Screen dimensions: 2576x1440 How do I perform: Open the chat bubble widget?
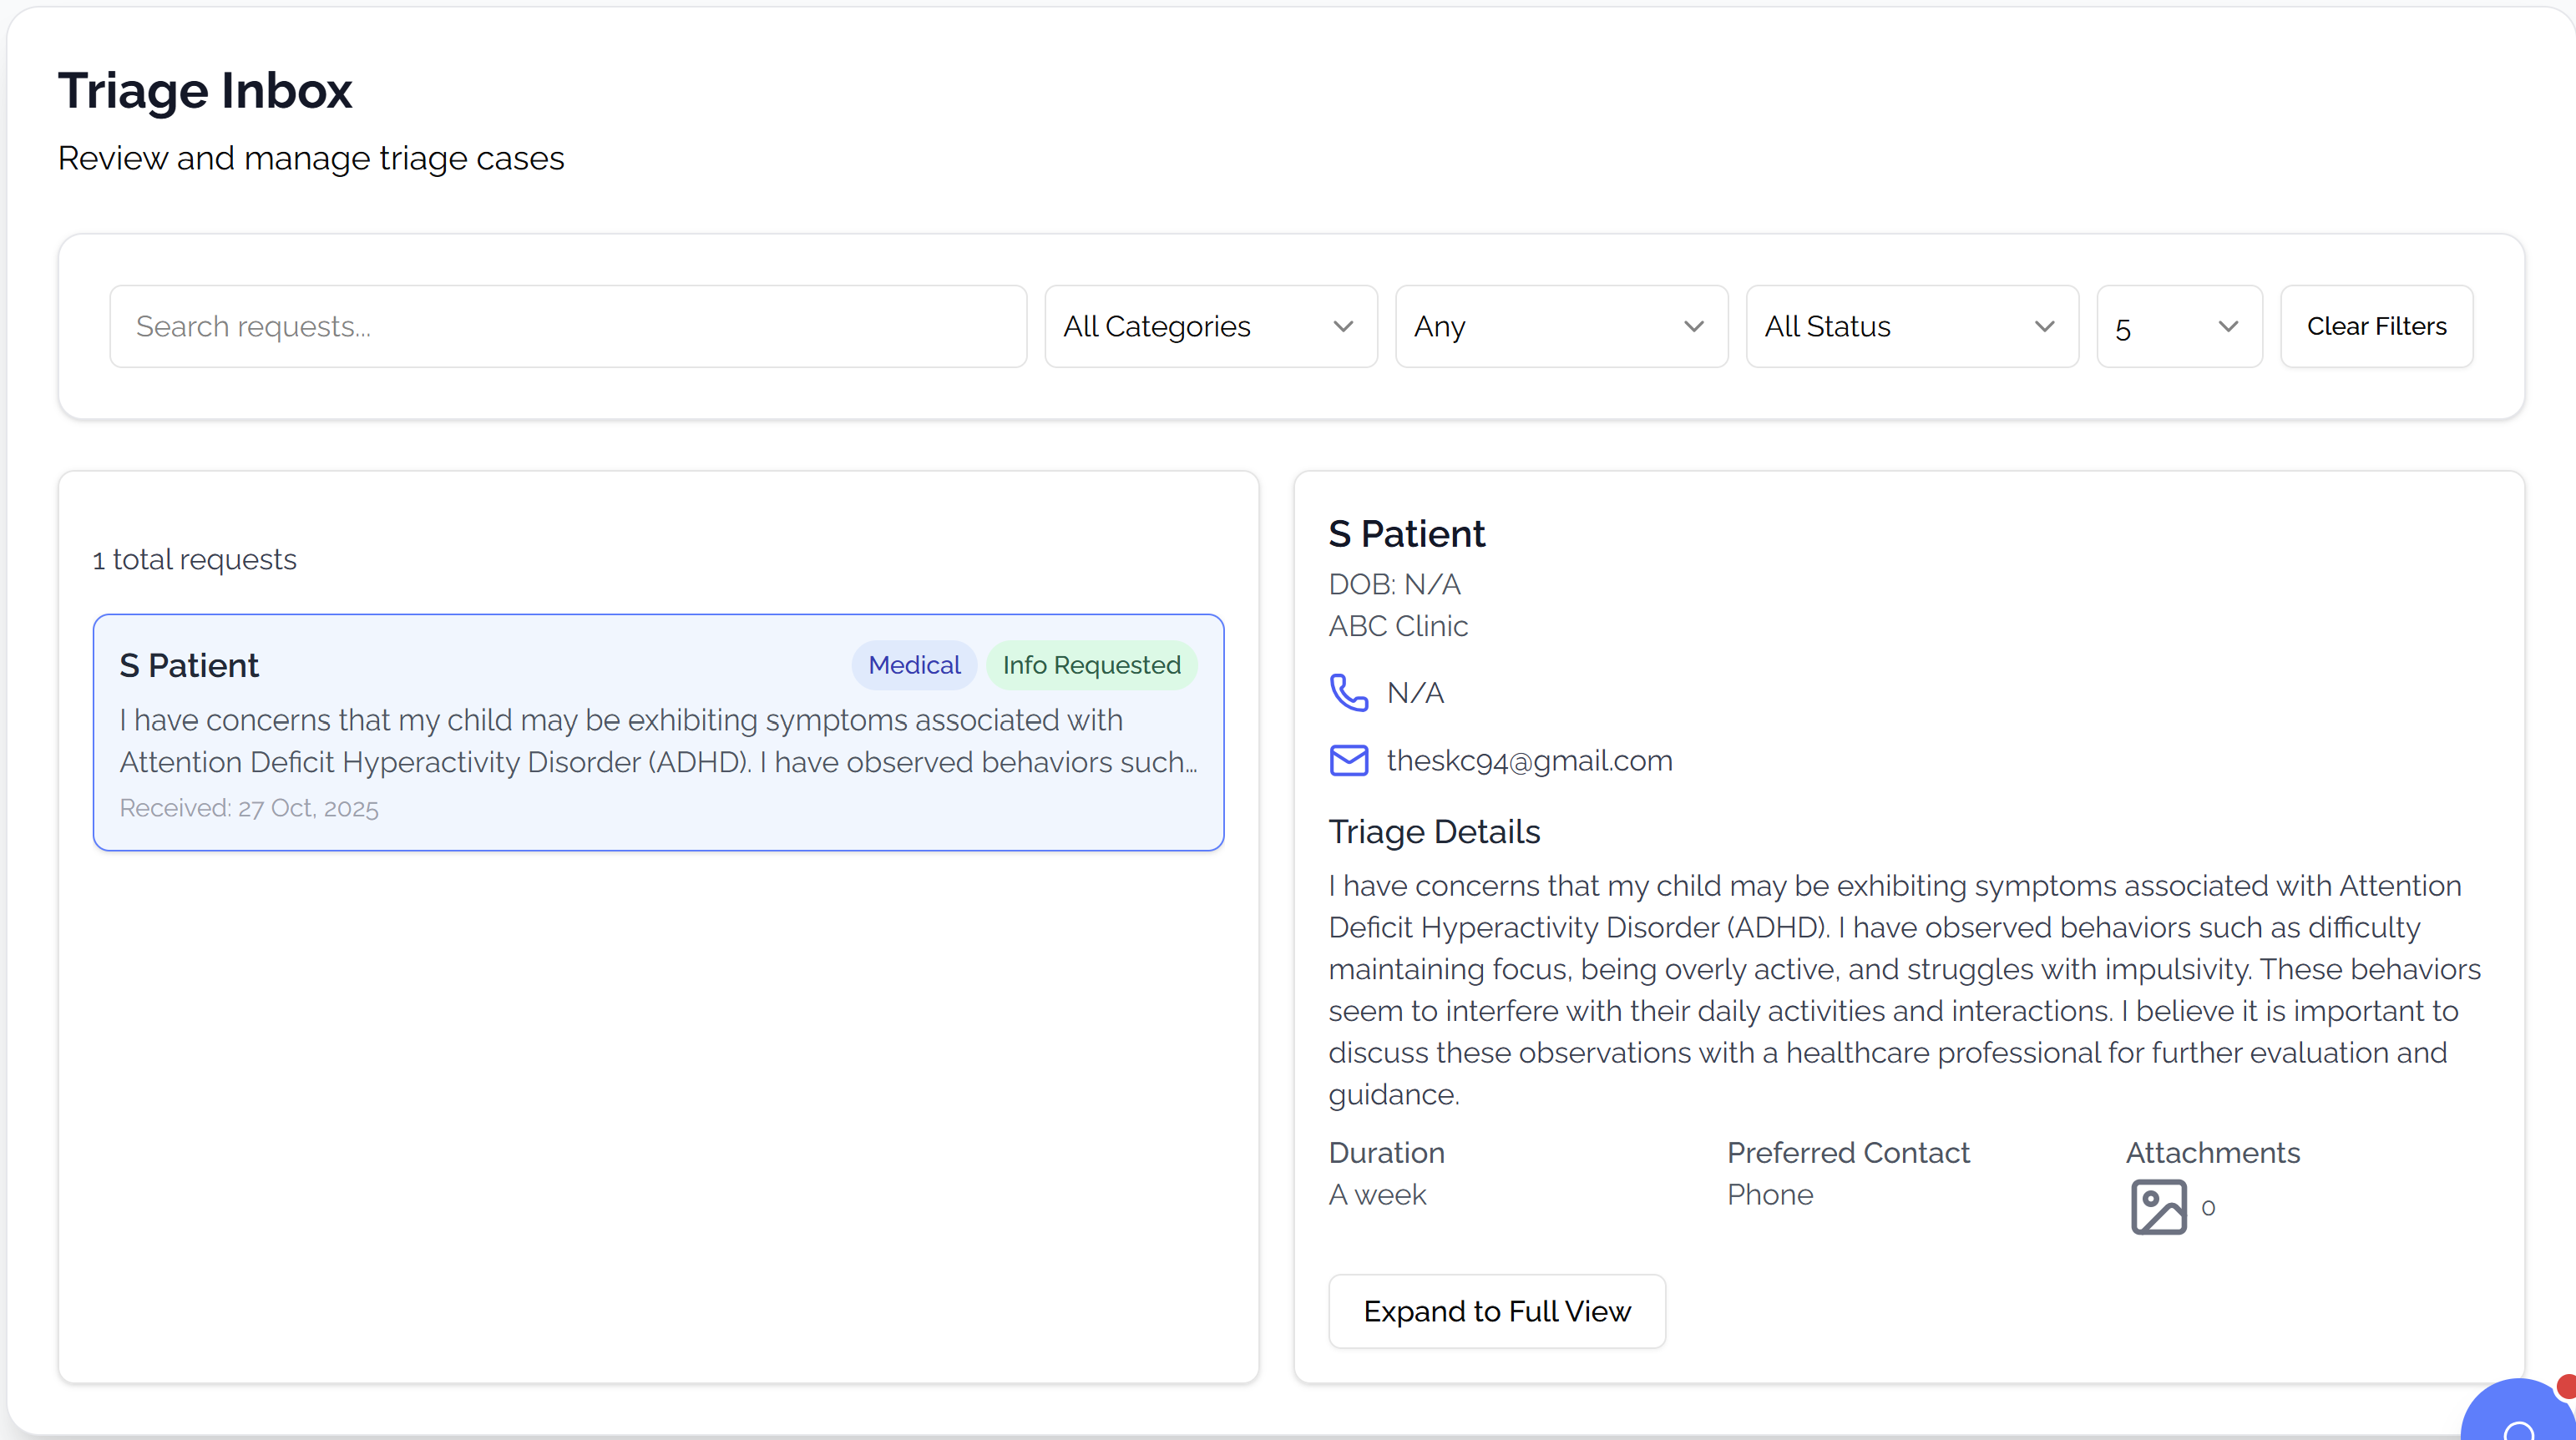click(x=2520, y=1420)
